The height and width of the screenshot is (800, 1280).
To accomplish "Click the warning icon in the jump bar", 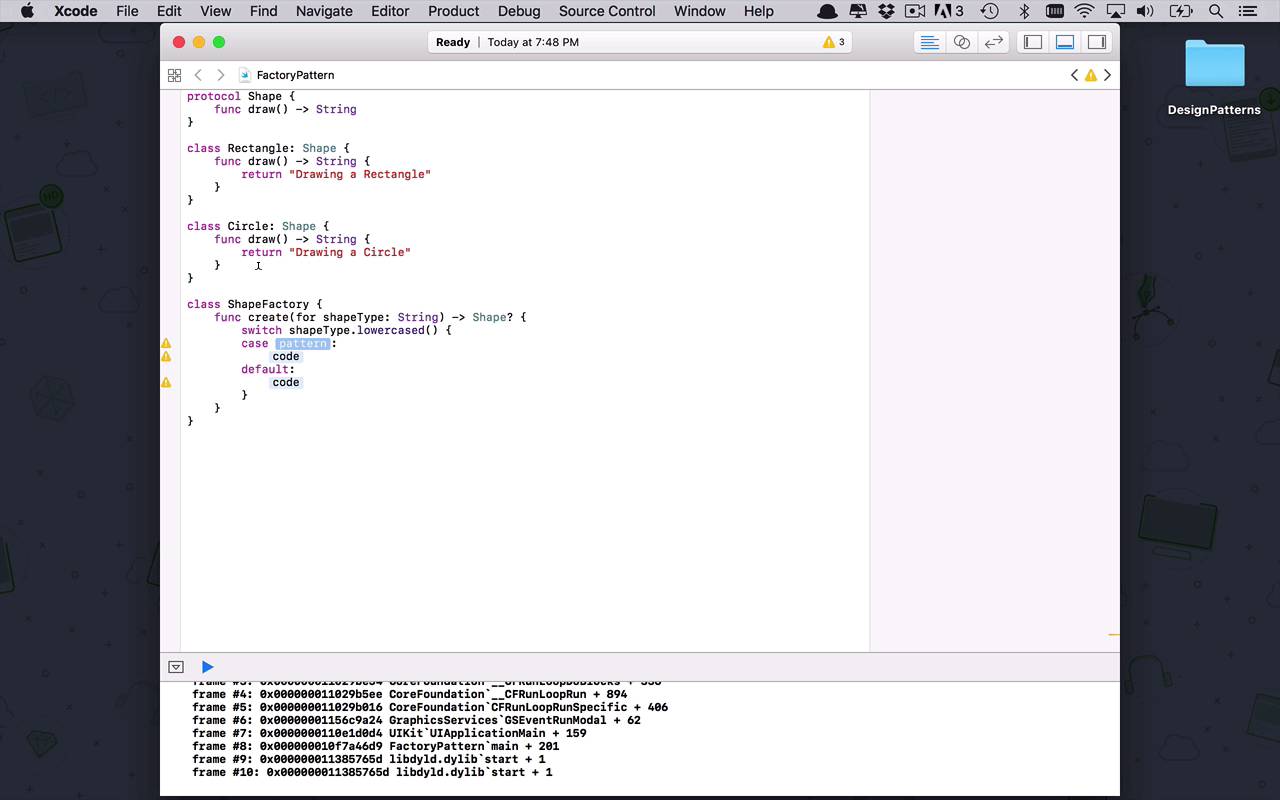I will click(x=1091, y=75).
